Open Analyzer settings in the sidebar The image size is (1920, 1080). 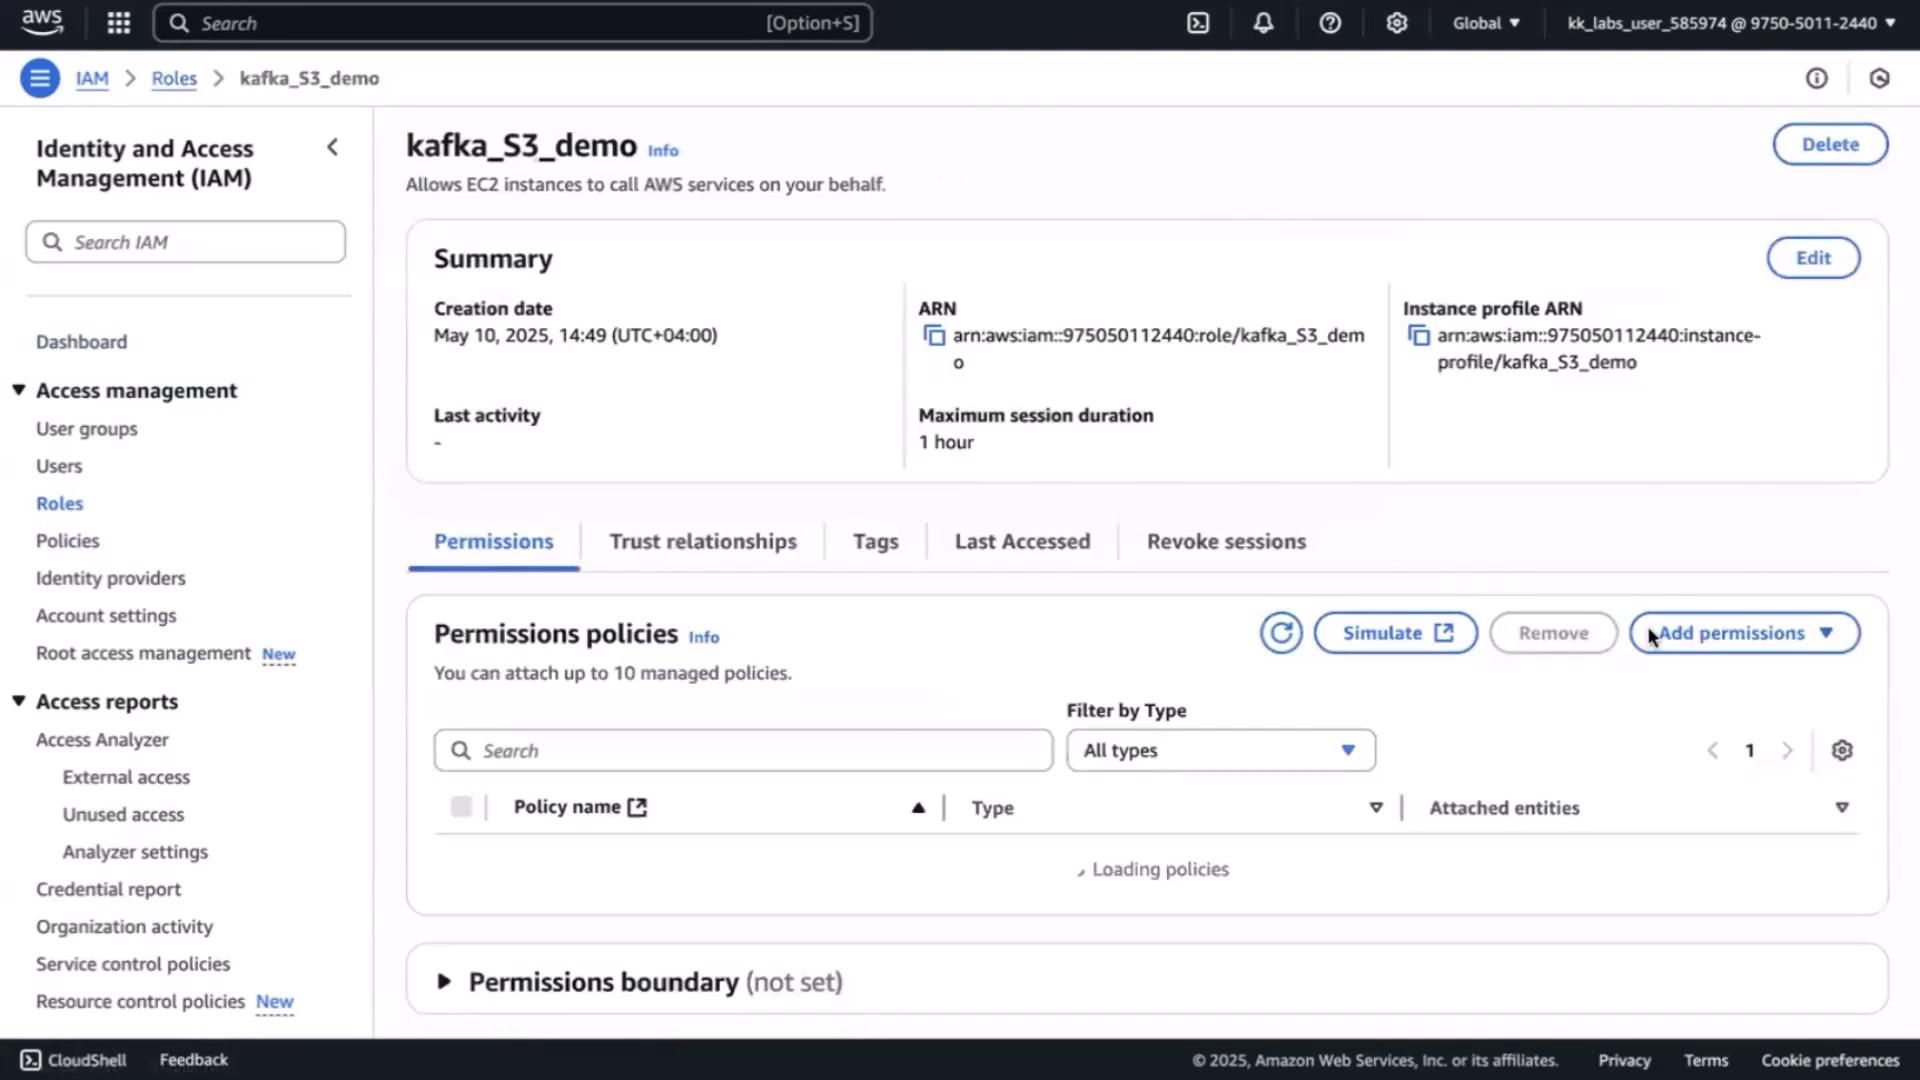(x=135, y=852)
